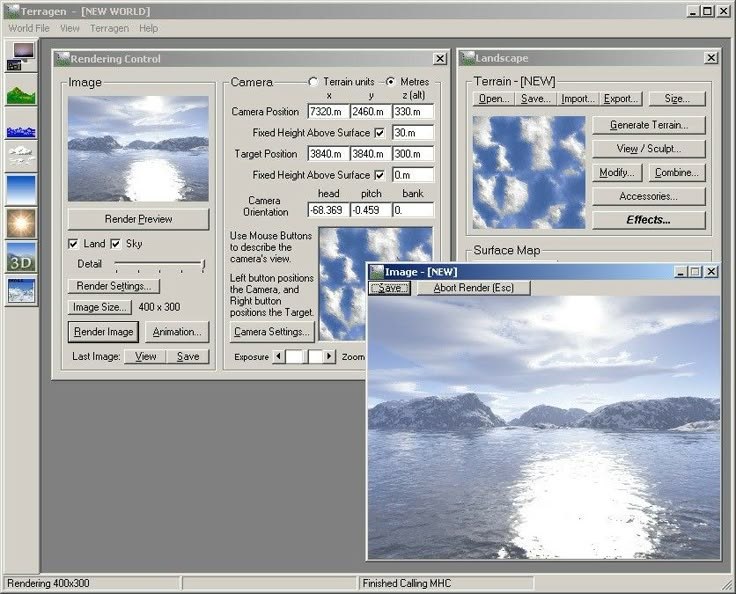Click the pitch orientation field -0.459

[x=371, y=210]
